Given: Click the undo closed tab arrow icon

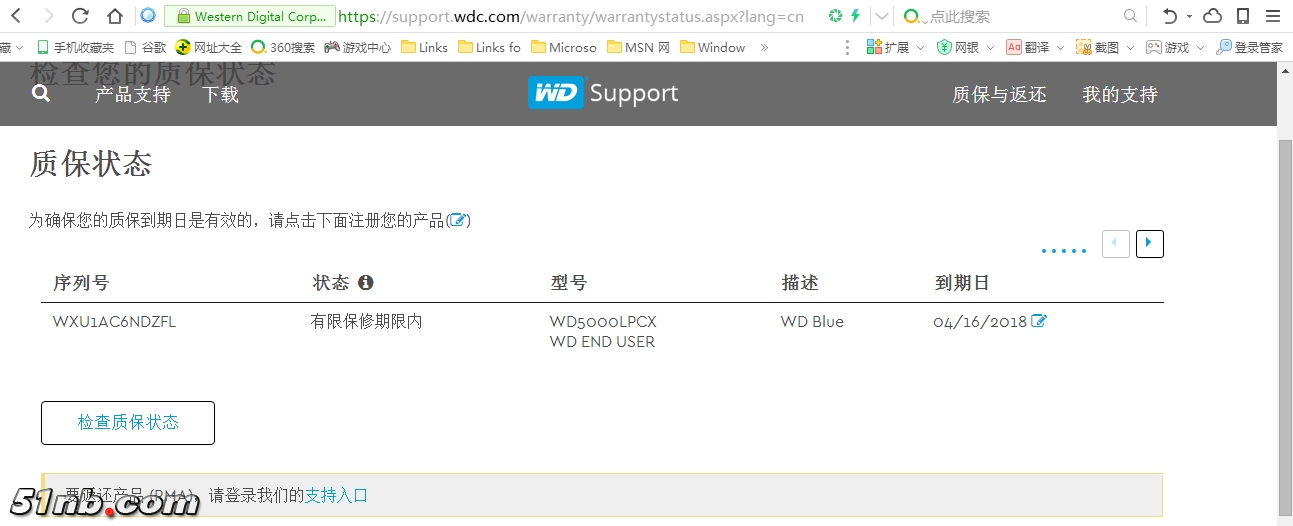Looking at the screenshot, I should click(1170, 16).
